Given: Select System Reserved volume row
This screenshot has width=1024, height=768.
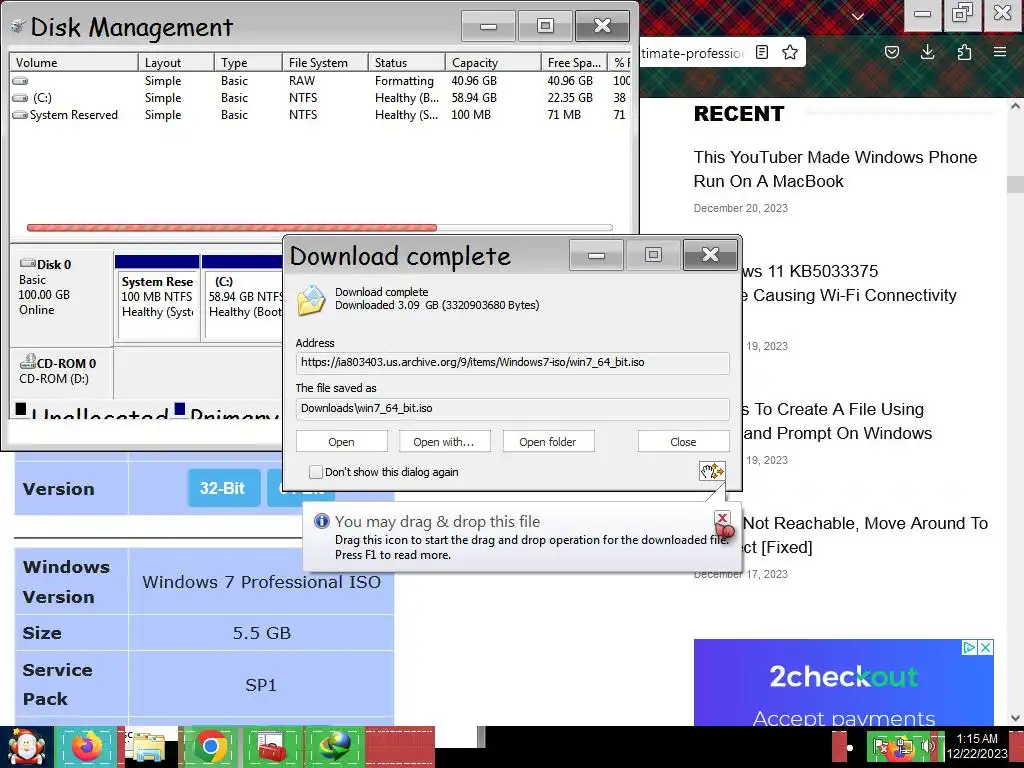Looking at the screenshot, I should (x=320, y=115).
